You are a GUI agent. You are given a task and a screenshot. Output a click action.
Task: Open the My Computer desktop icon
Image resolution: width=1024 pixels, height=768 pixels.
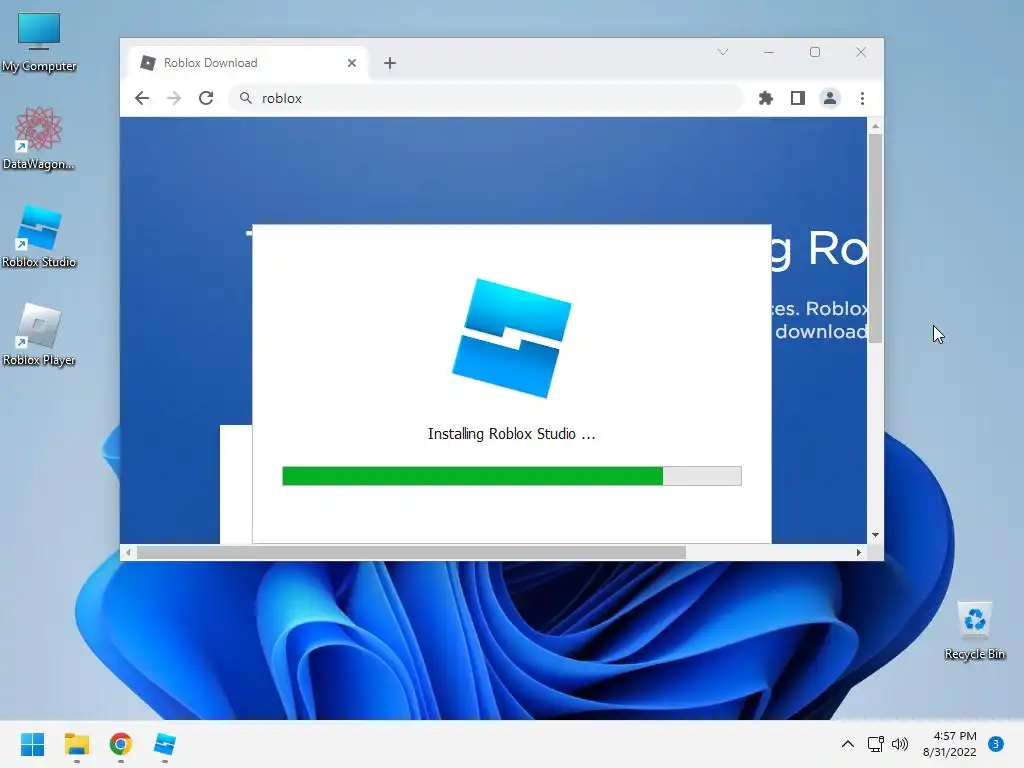coord(39,42)
